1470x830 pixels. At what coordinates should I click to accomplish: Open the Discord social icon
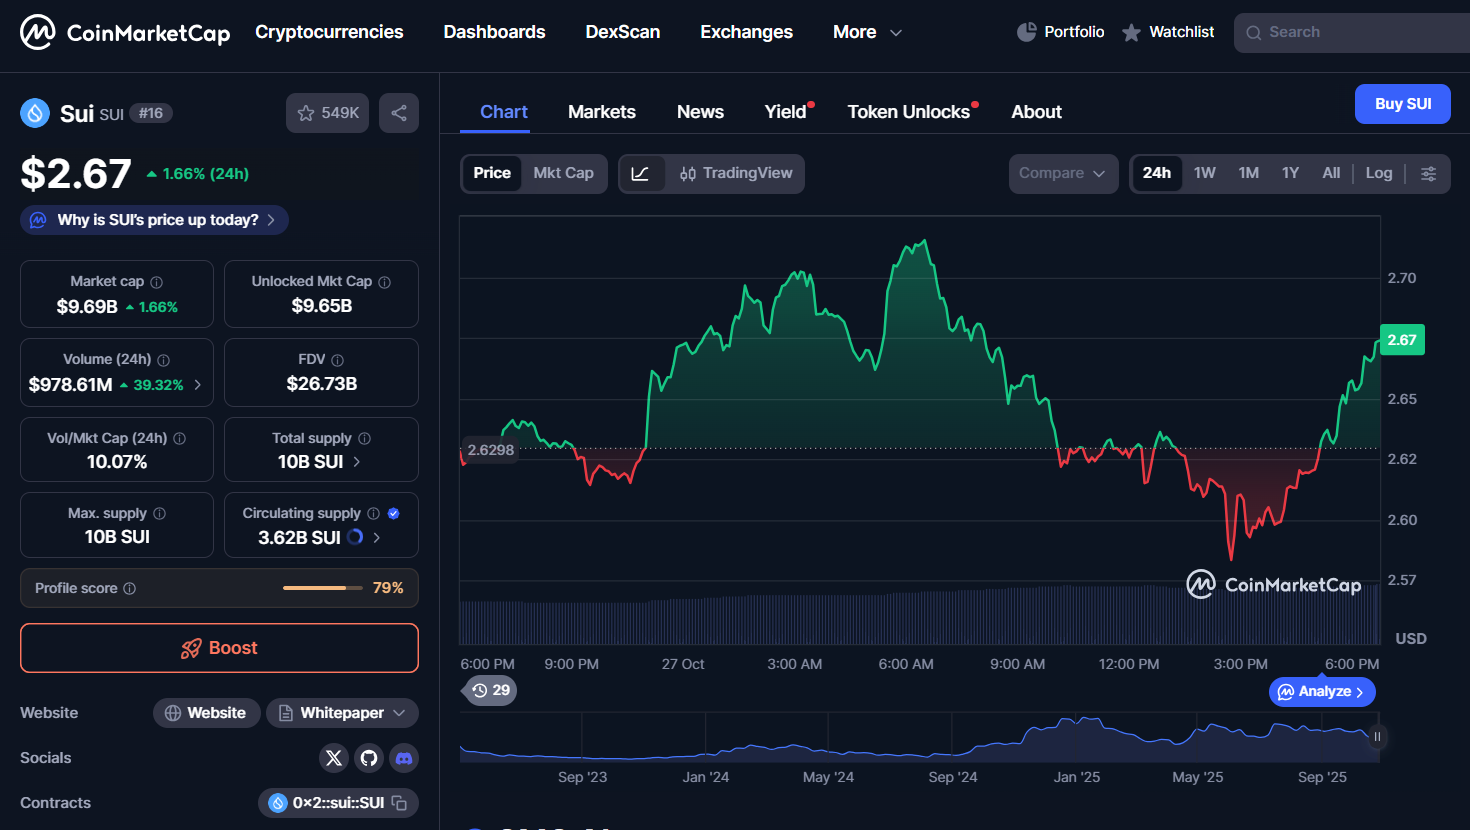pyautogui.click(x=404, y=758)
